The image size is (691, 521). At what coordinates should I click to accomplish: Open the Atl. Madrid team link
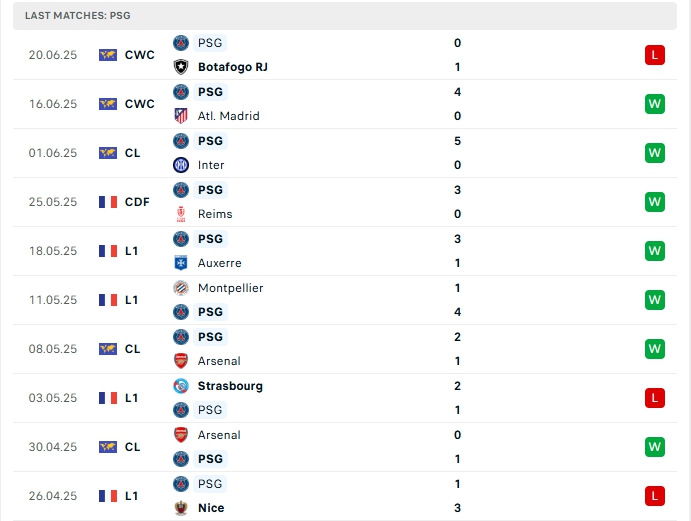click(x=229, y=116)
